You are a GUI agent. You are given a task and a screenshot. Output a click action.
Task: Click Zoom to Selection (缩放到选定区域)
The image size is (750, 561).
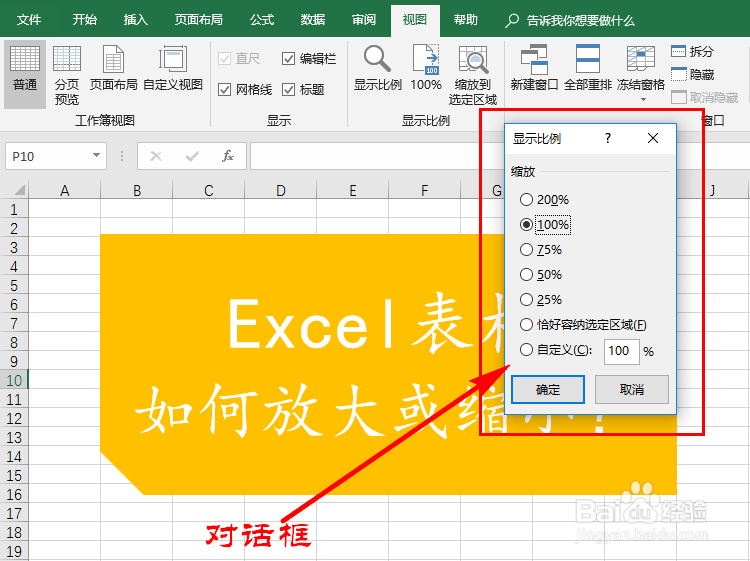click(473, 75)
